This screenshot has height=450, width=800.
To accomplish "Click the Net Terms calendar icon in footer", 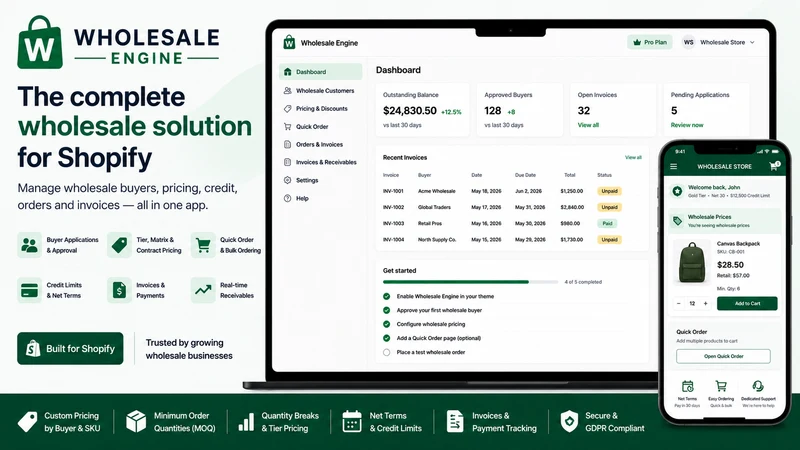I will tap(352, 421).
